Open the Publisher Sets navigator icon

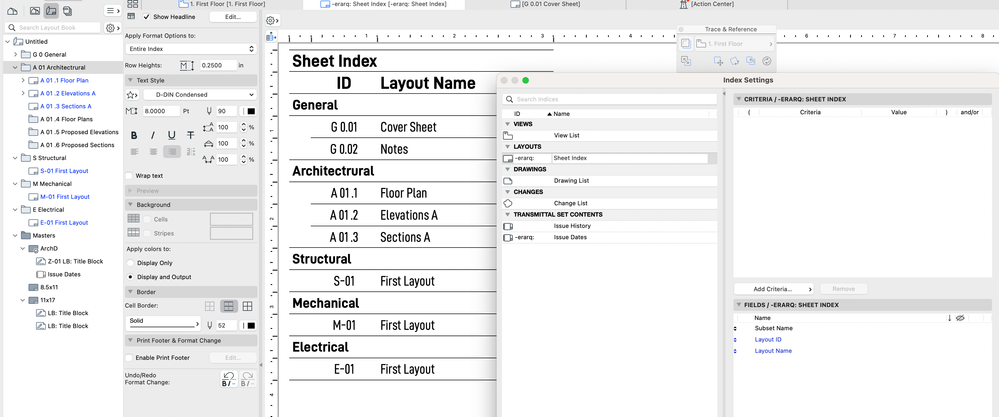[x=68, y=11]
